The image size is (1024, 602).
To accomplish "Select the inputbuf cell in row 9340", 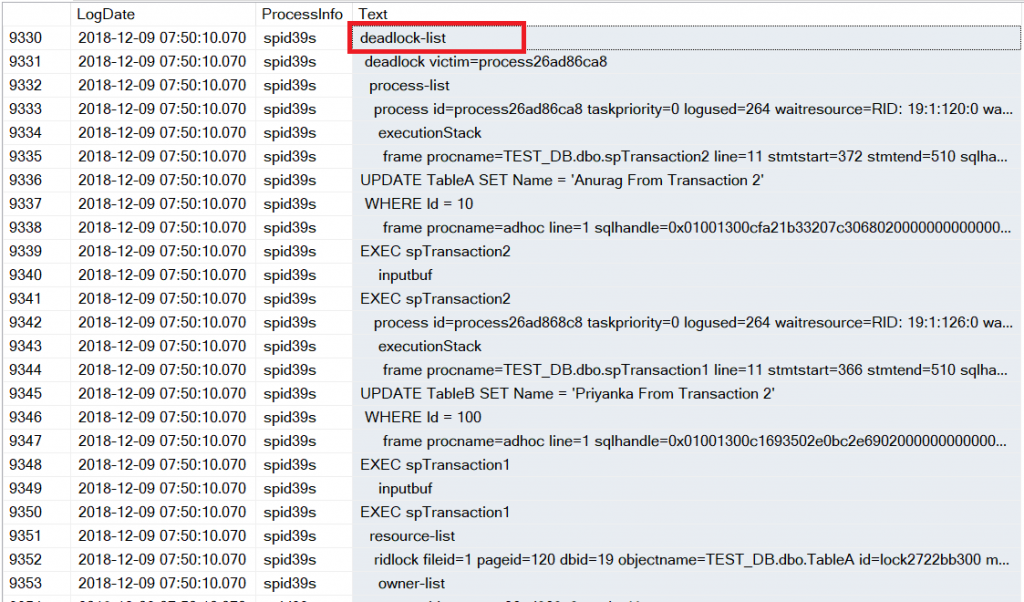I will 405,275.
